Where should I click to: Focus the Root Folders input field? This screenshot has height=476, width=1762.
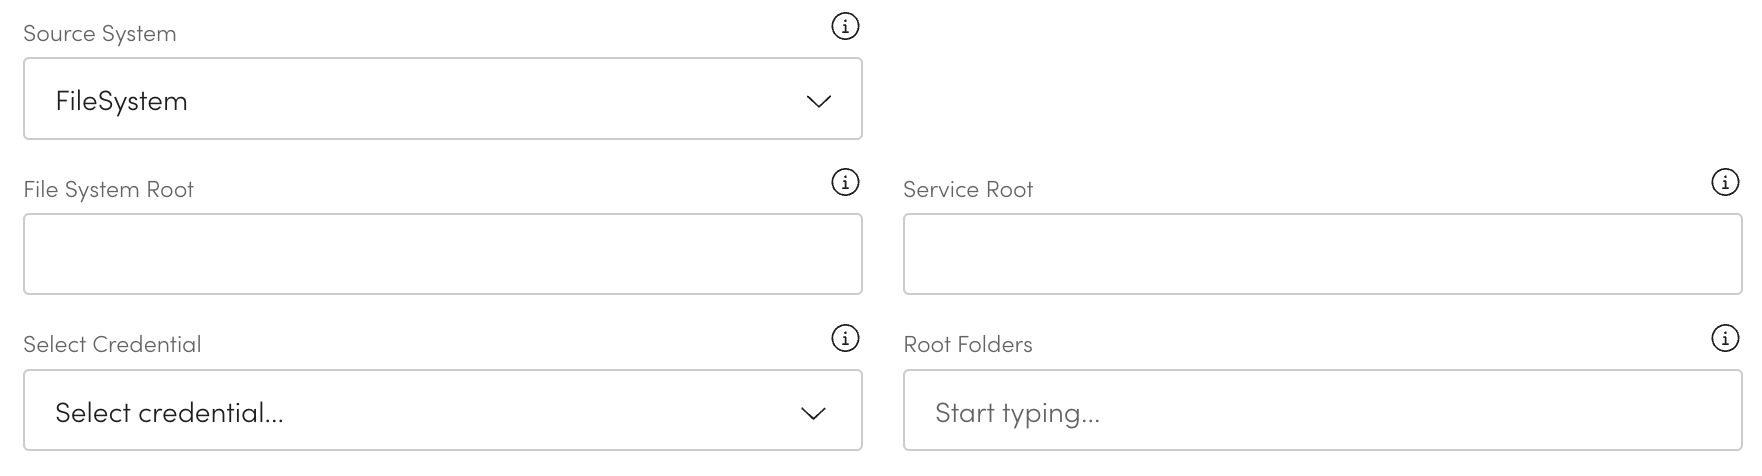tap(1322, 411)
